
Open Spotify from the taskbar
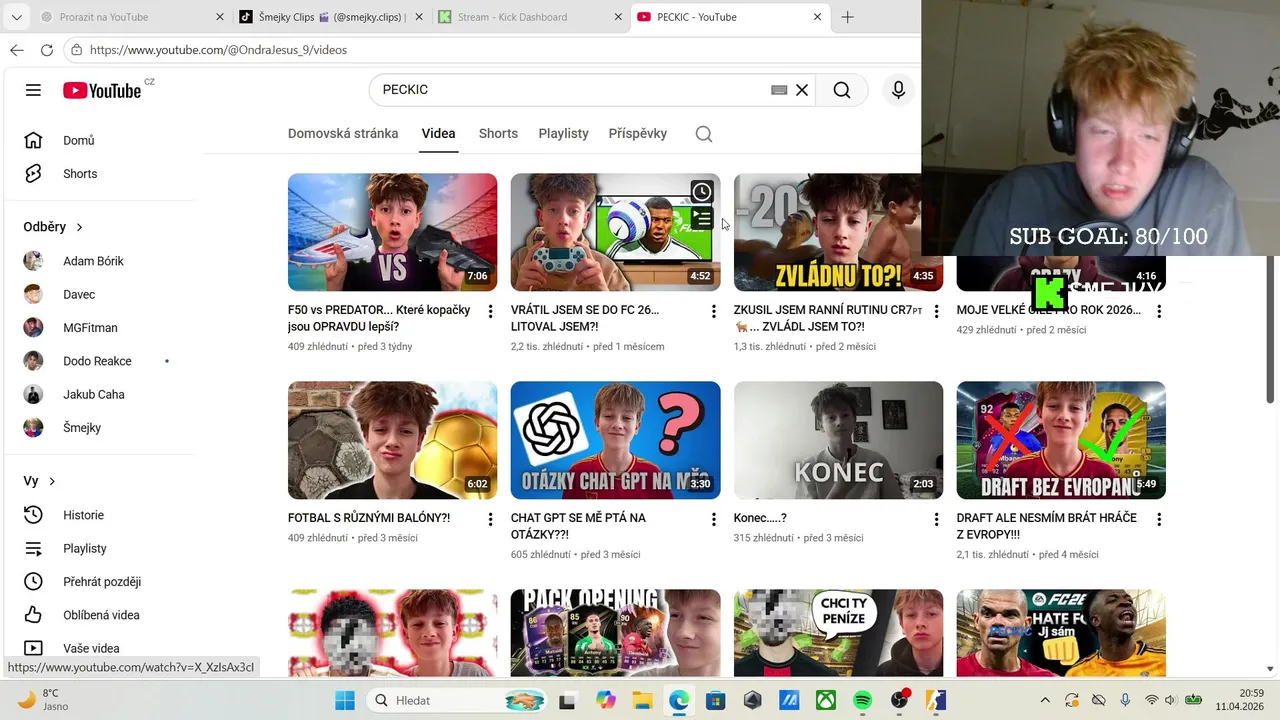[862, 700]
